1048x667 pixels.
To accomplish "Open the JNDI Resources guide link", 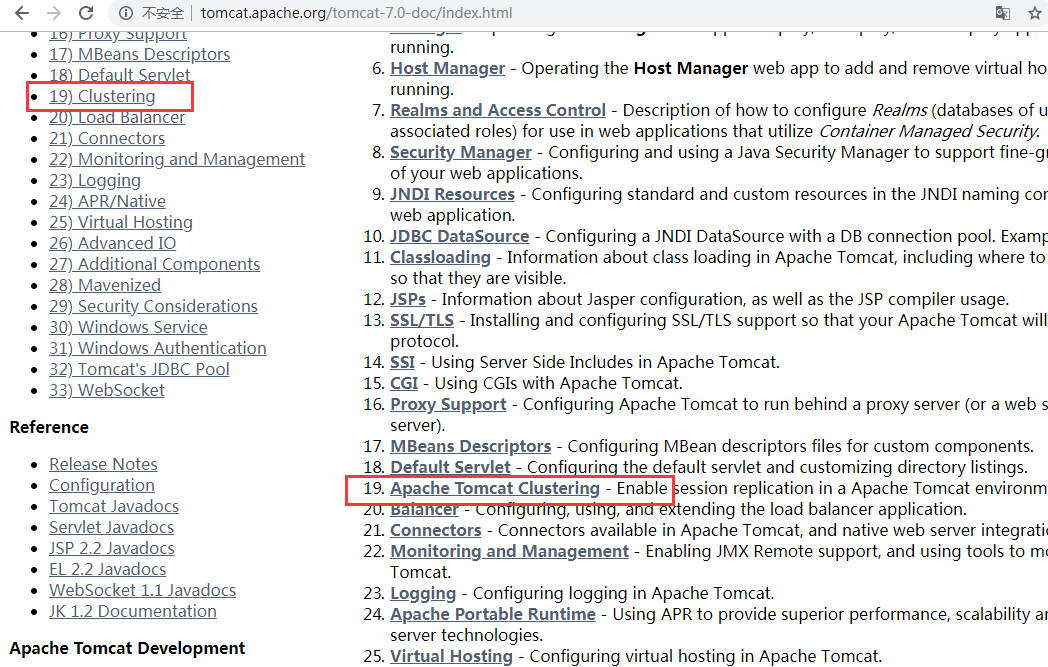I will click(x=452, y=194).
